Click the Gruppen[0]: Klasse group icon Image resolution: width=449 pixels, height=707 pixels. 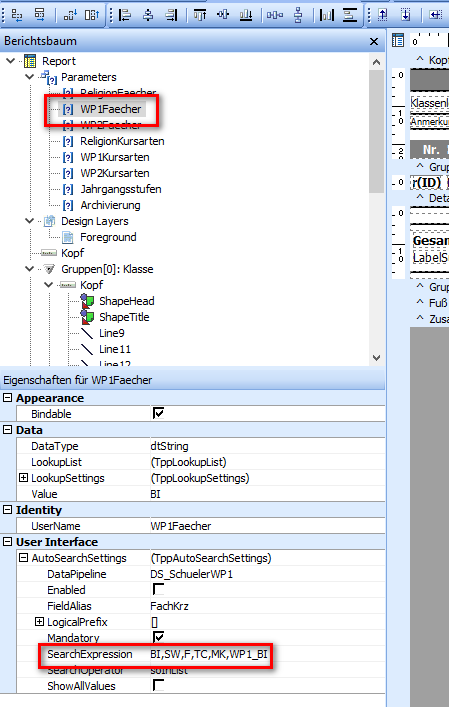[x=49, y=269]
